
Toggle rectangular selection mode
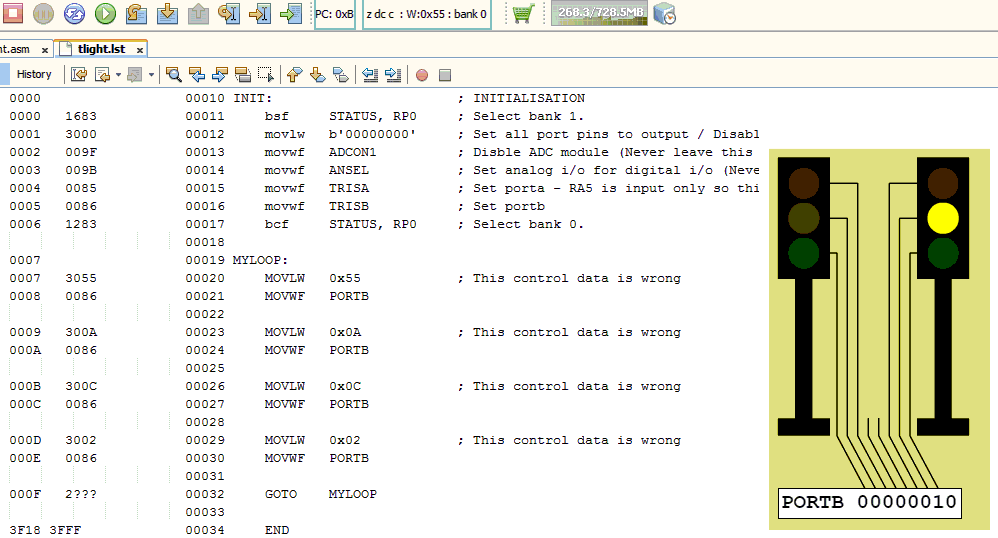(266, 75)
